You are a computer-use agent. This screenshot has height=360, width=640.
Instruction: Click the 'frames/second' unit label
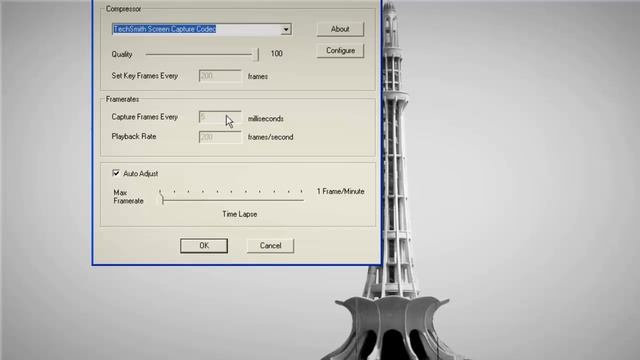tap(271, 137)
